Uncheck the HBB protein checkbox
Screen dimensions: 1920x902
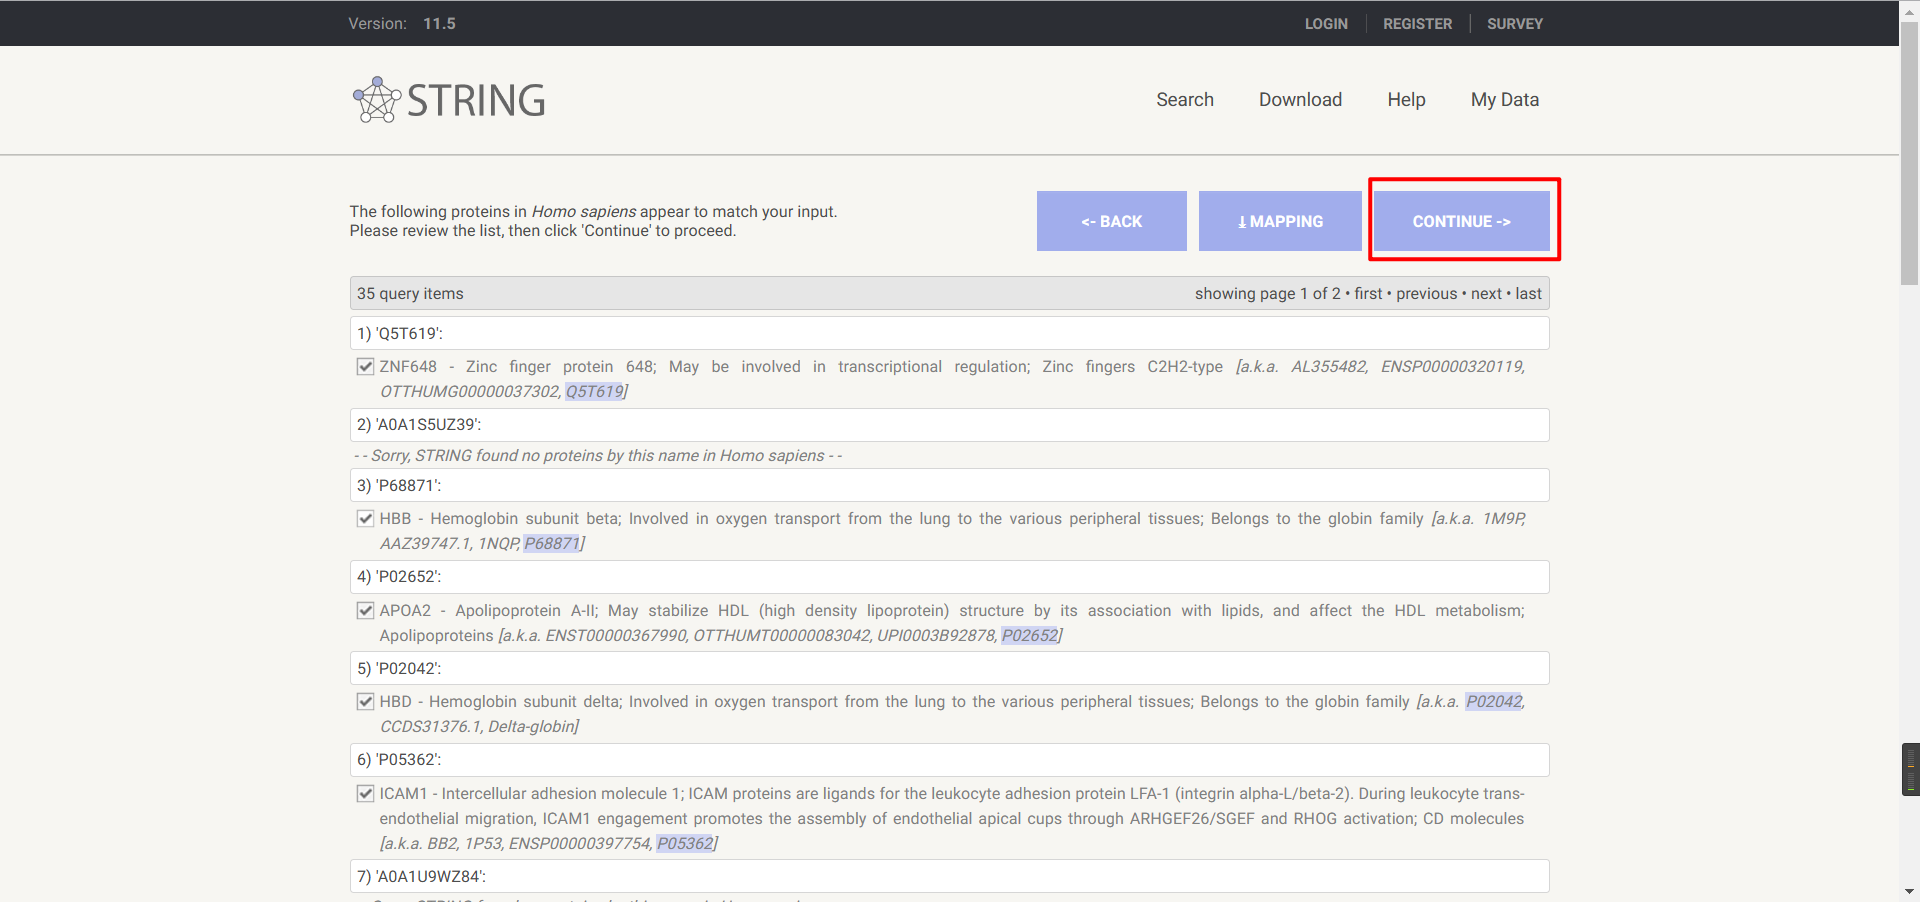(366, 519)
